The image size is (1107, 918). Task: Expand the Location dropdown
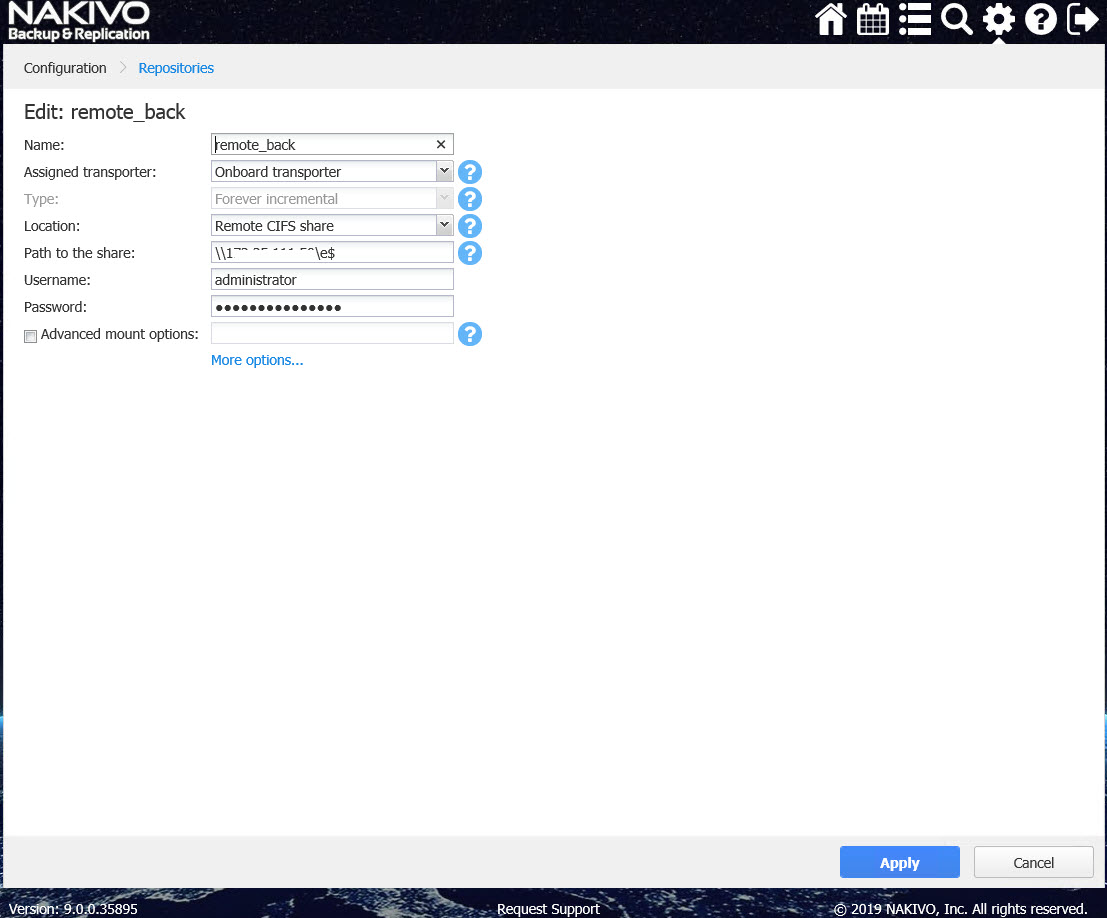point(444,226)
